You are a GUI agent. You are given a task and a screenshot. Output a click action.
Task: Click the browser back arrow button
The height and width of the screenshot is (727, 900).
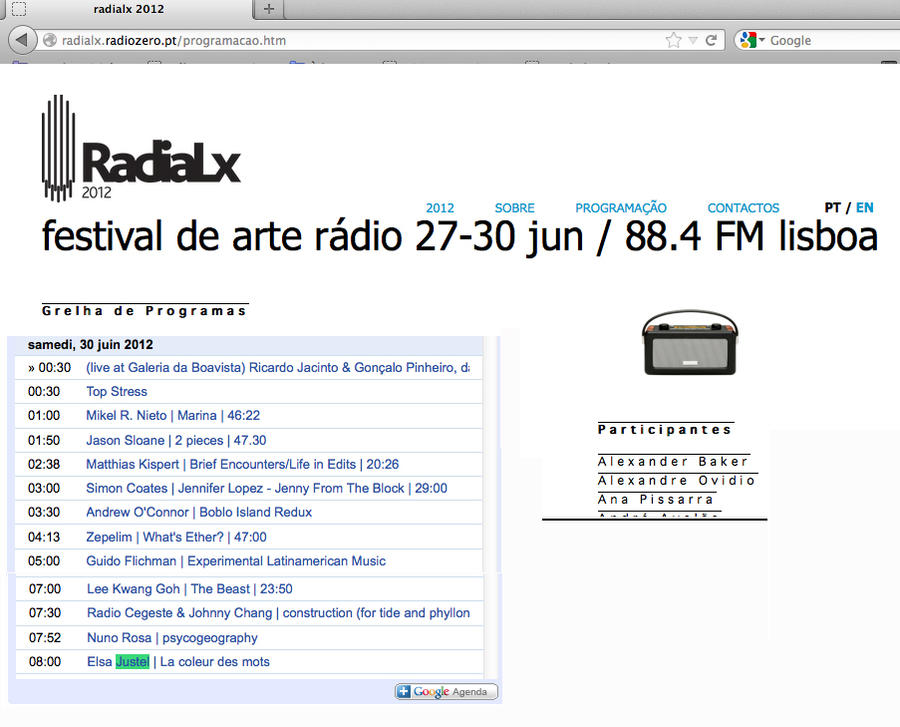tap(22, 40)
